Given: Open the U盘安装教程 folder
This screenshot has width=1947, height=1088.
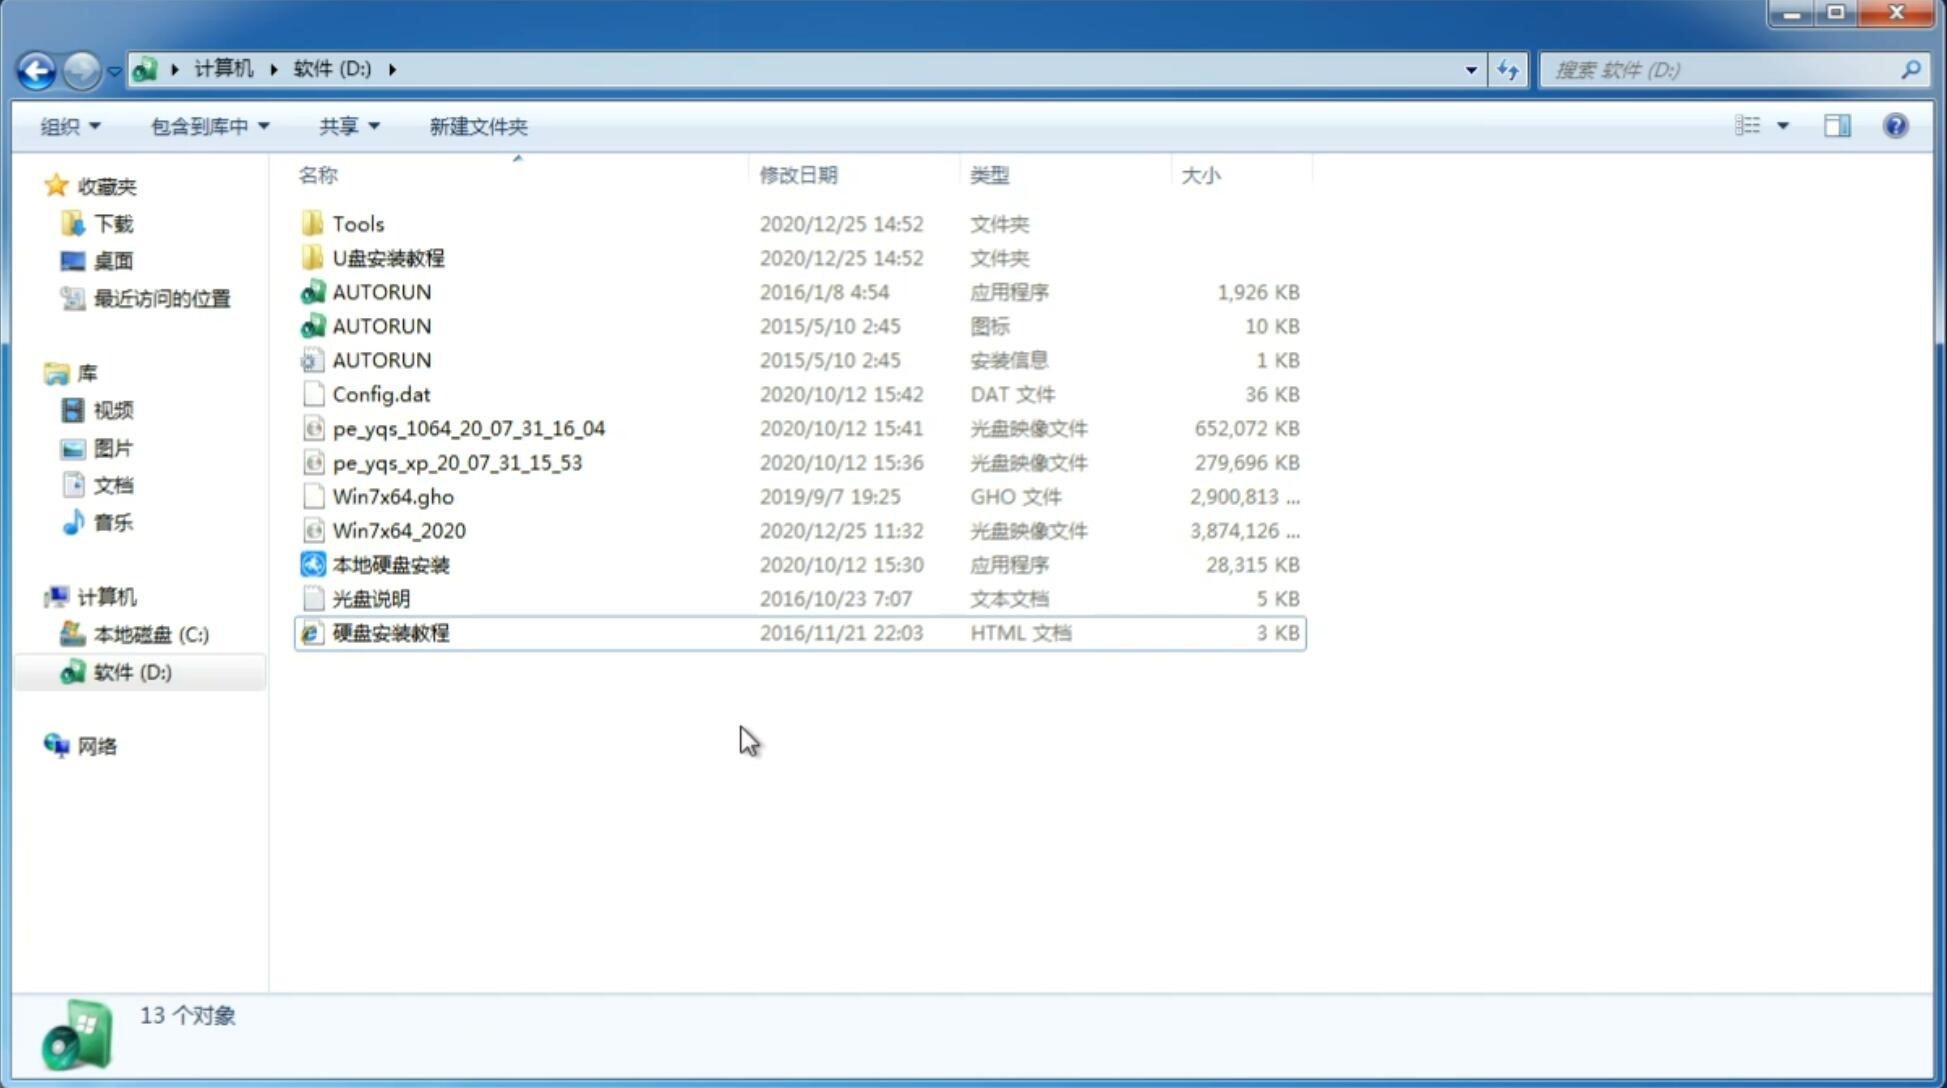Looking at the screenshot, I should (x=388, y=257).
